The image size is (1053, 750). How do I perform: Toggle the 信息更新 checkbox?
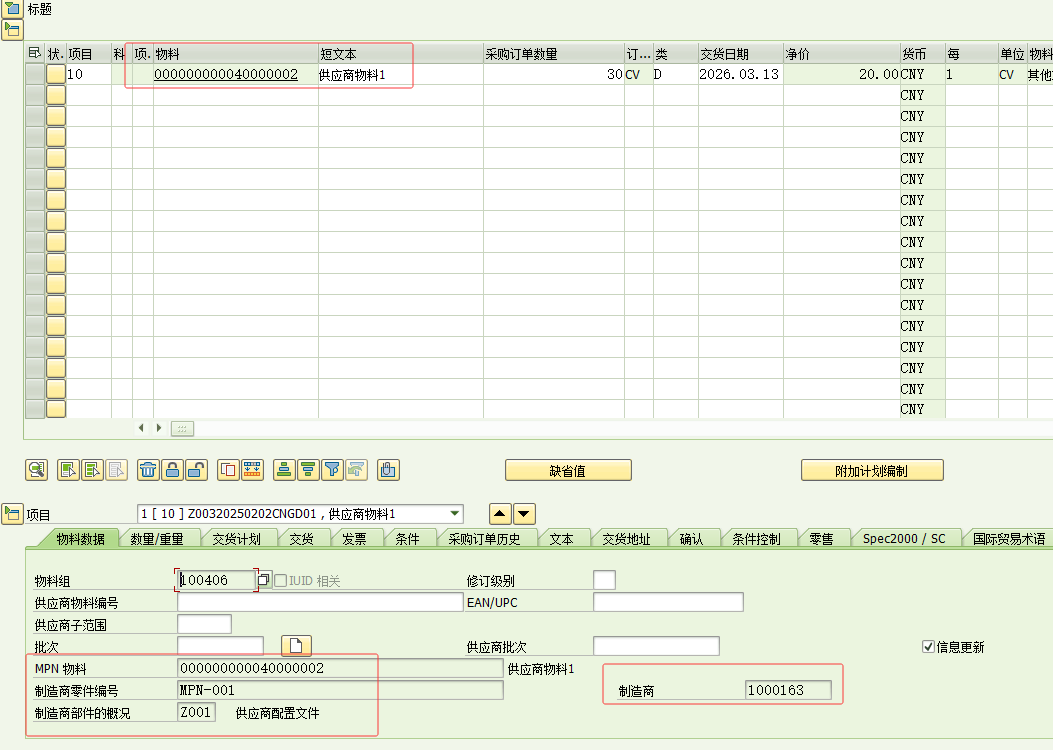(x=928, y=647)
